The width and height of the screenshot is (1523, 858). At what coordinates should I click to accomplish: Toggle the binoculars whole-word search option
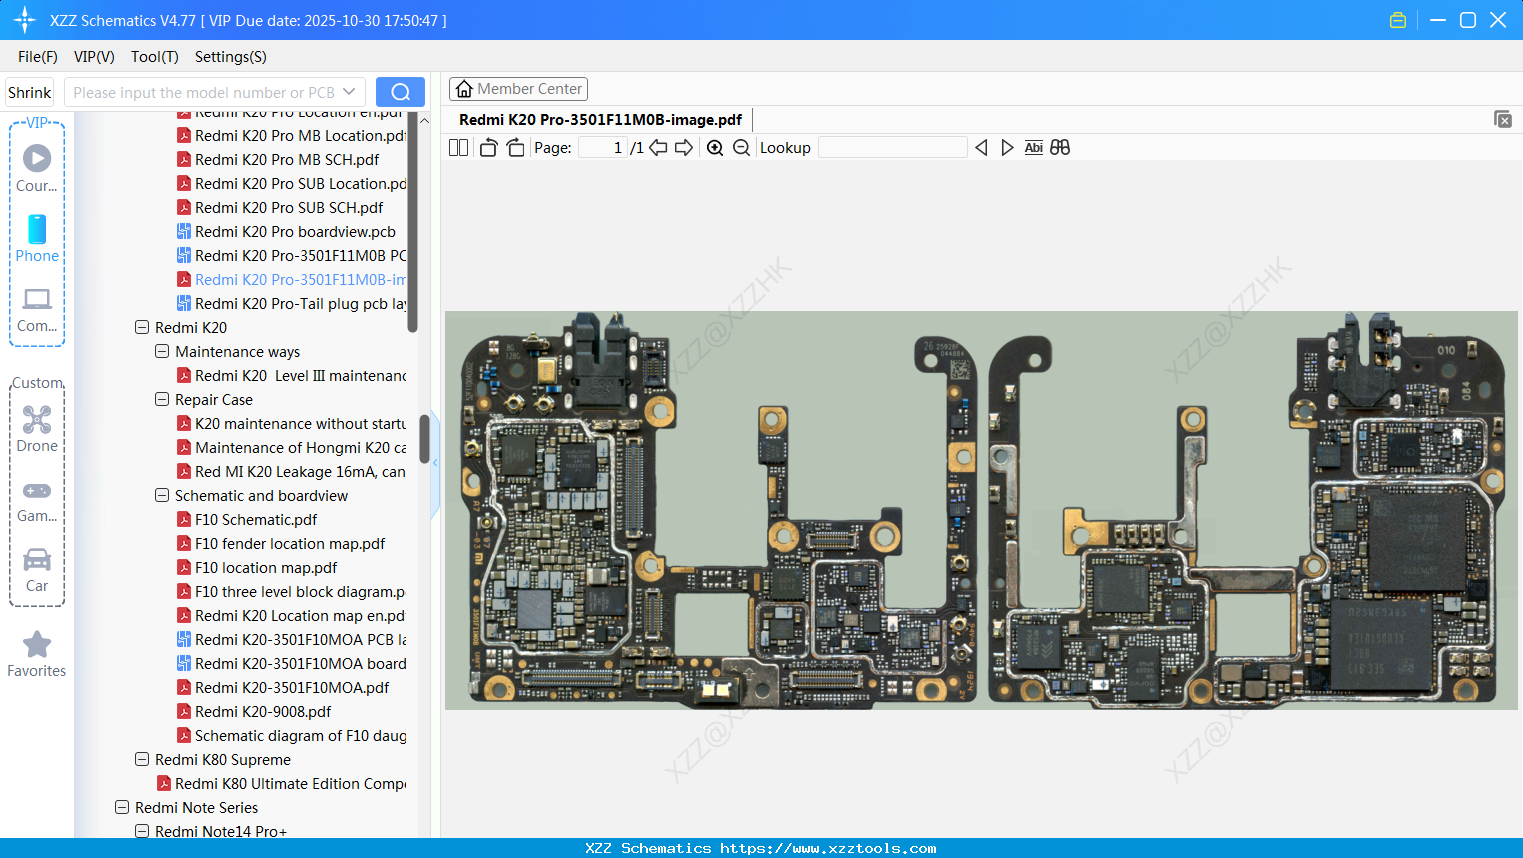1059,147
